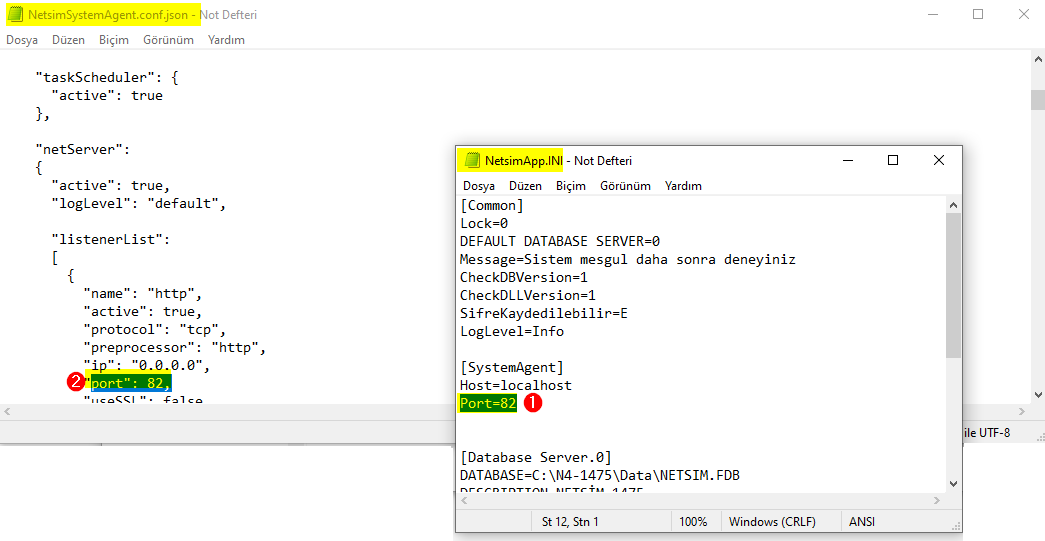Open Dosya menu in NetsimApp.INI window
1045x541 pixels.
(x=479, y=186)
